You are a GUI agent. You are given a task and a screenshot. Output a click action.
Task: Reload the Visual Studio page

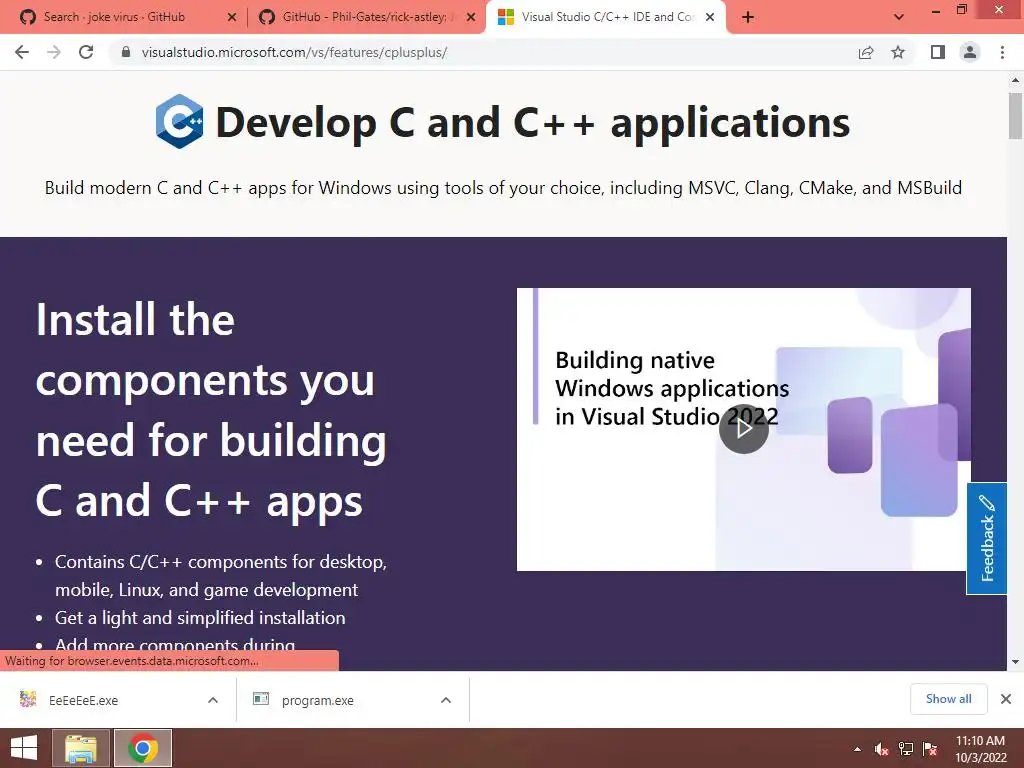[x=86, y=52]
